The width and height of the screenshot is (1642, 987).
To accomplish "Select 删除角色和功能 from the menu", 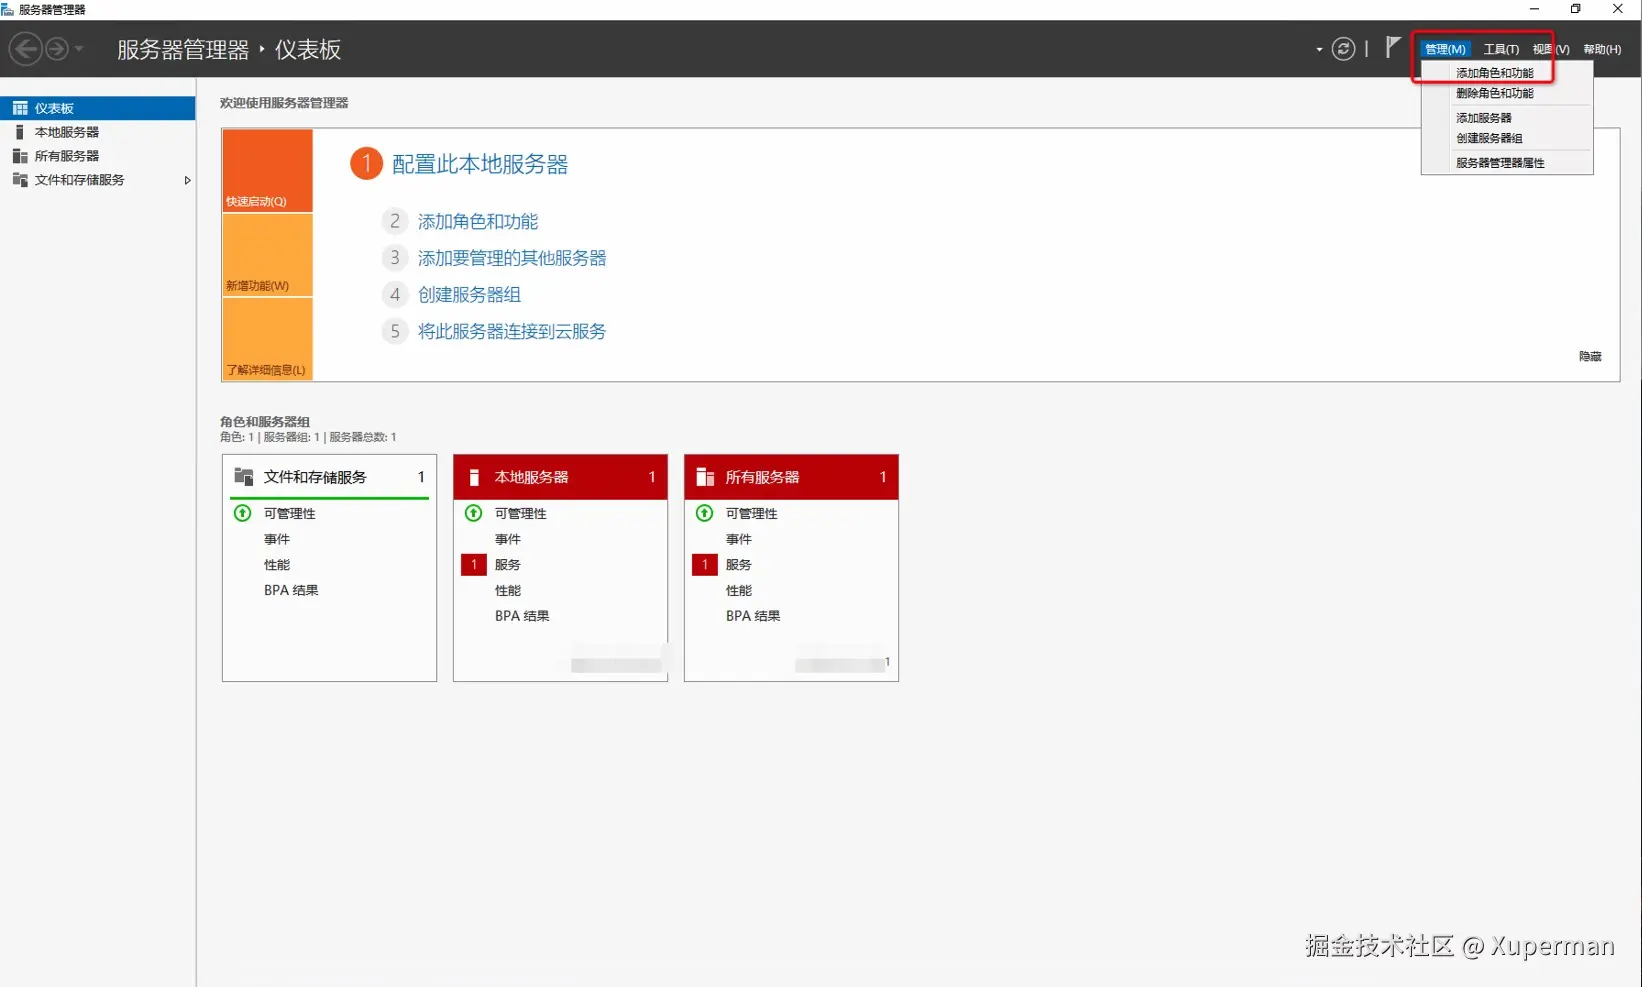I will coord(1494,93).
